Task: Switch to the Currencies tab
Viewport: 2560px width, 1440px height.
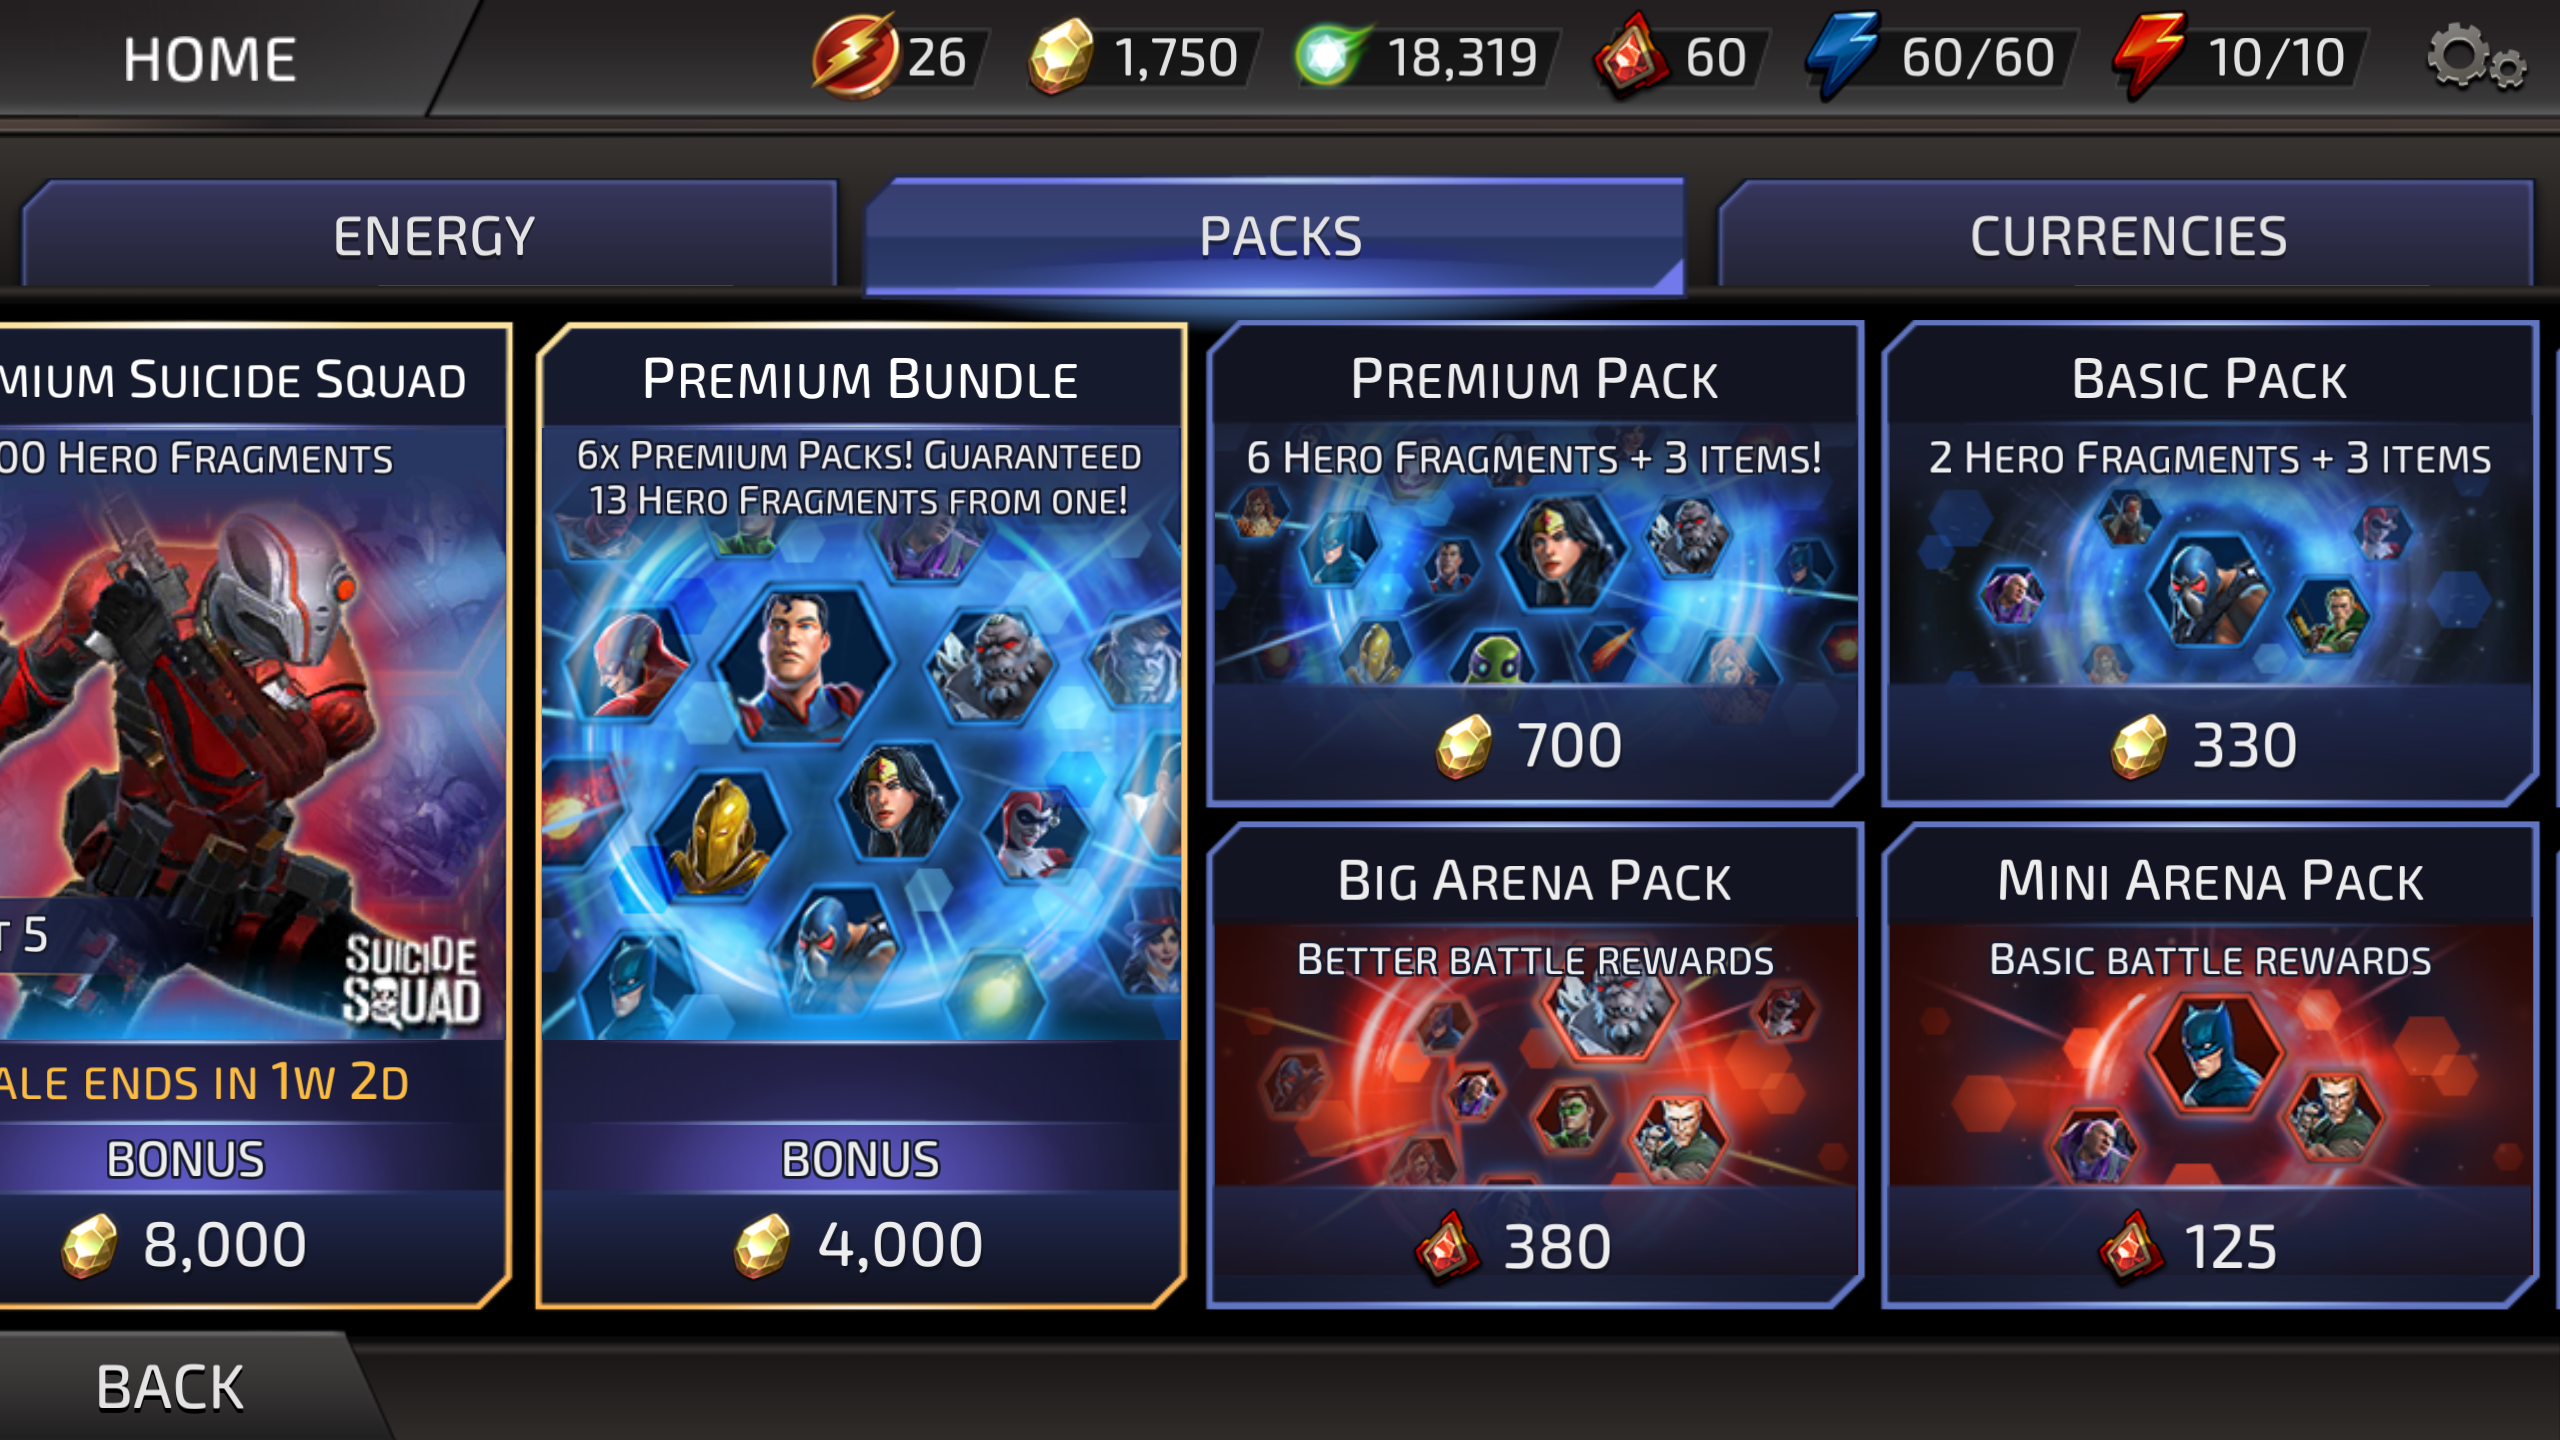Action: [x=2128, y=236]
